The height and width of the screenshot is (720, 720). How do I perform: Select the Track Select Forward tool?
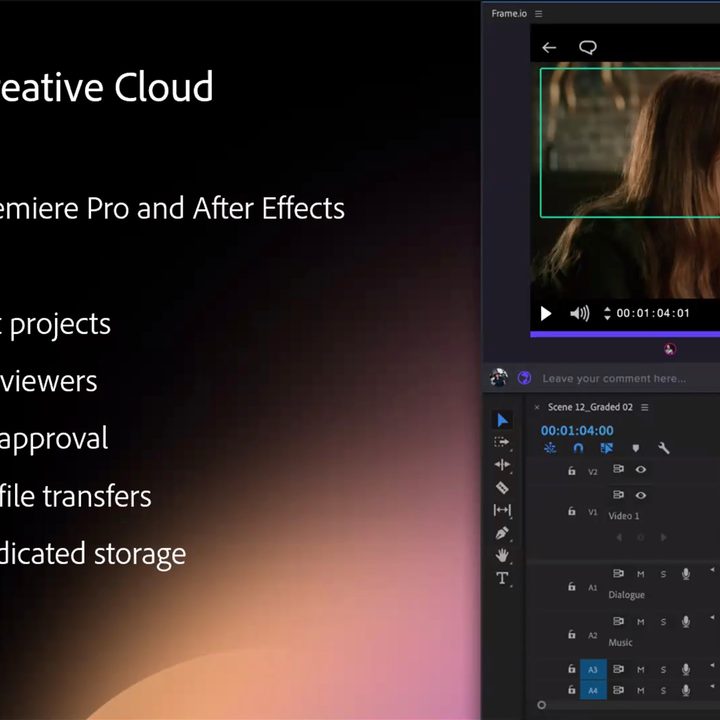click(x=502, y=442)
